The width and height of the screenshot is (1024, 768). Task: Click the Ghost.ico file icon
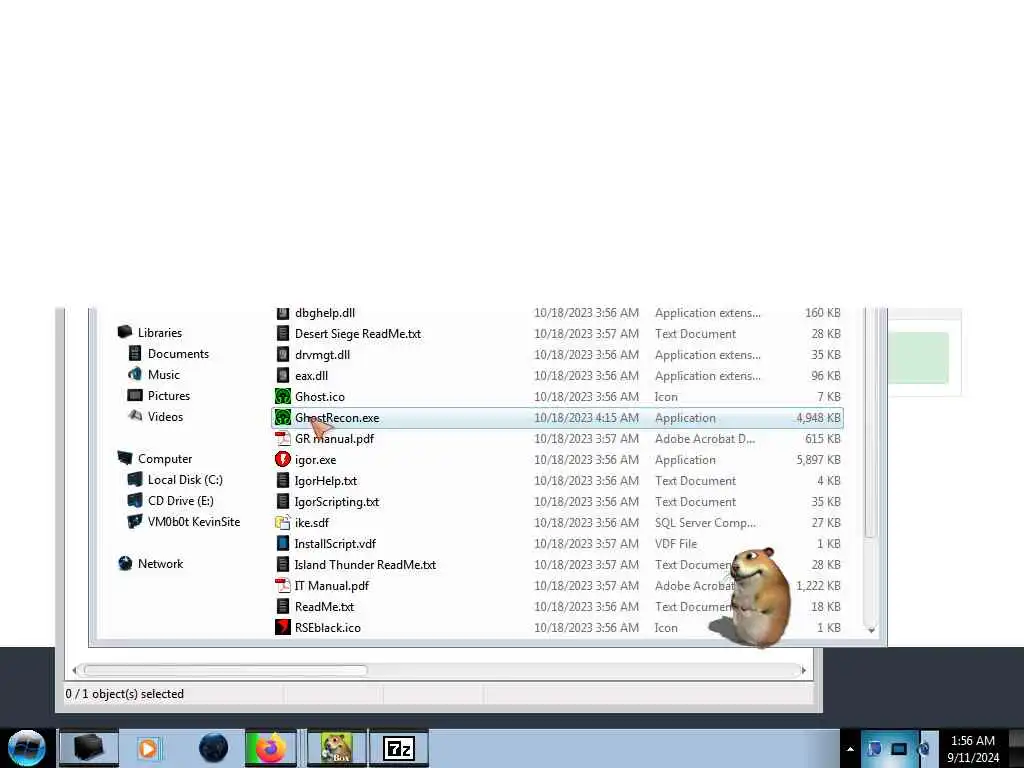click(x=282, y=396)
